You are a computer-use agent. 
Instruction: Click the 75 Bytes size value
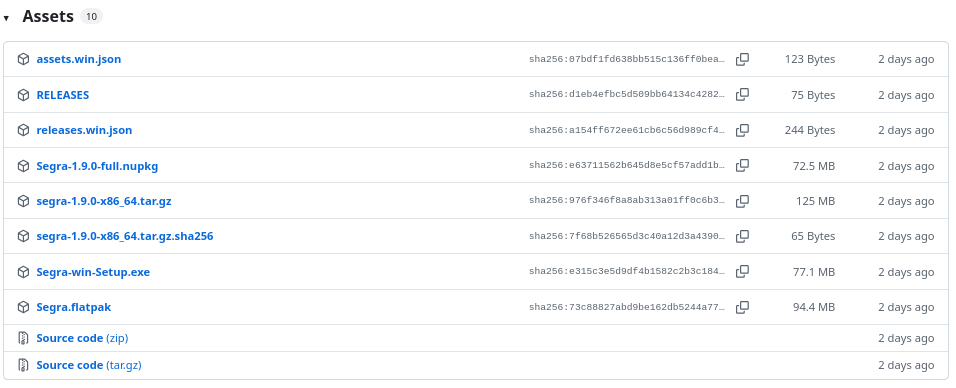[813, 95]
